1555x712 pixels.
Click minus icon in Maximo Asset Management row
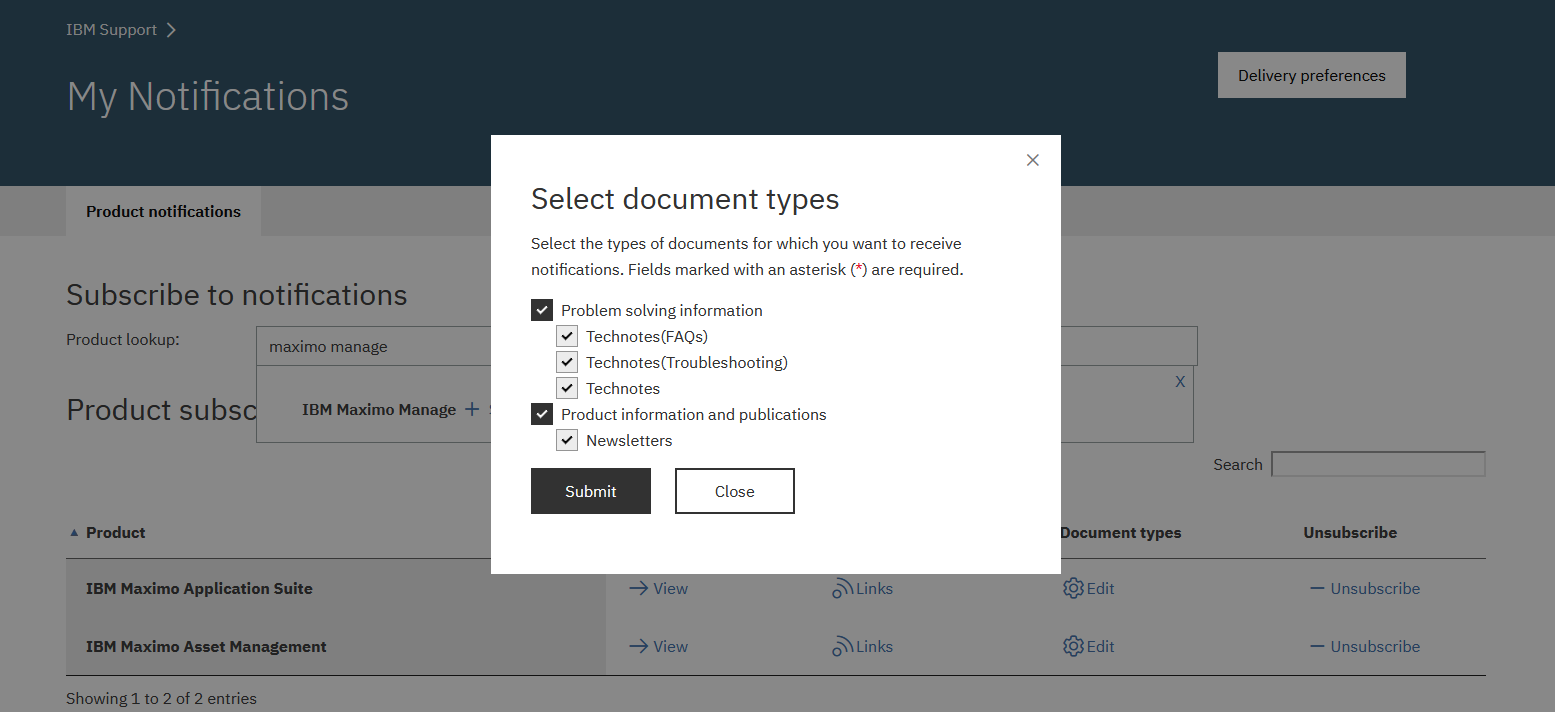click(1317, 646)
